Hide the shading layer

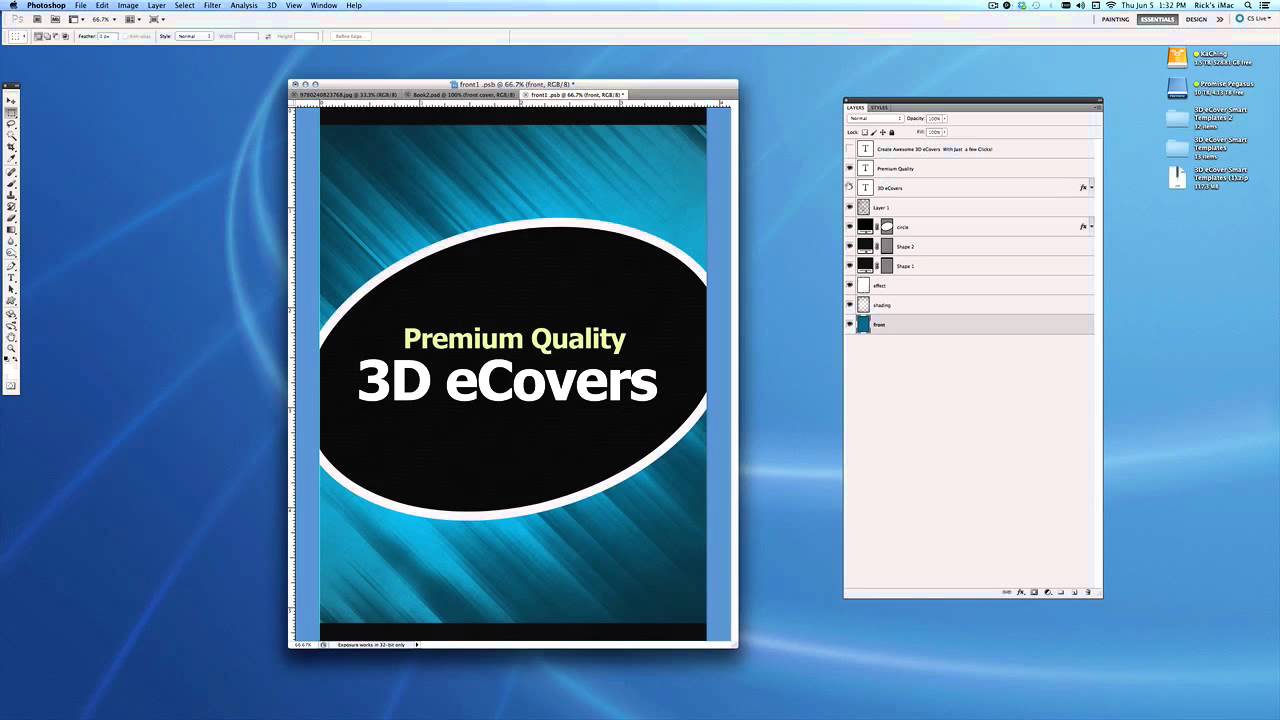coord(850,305)
